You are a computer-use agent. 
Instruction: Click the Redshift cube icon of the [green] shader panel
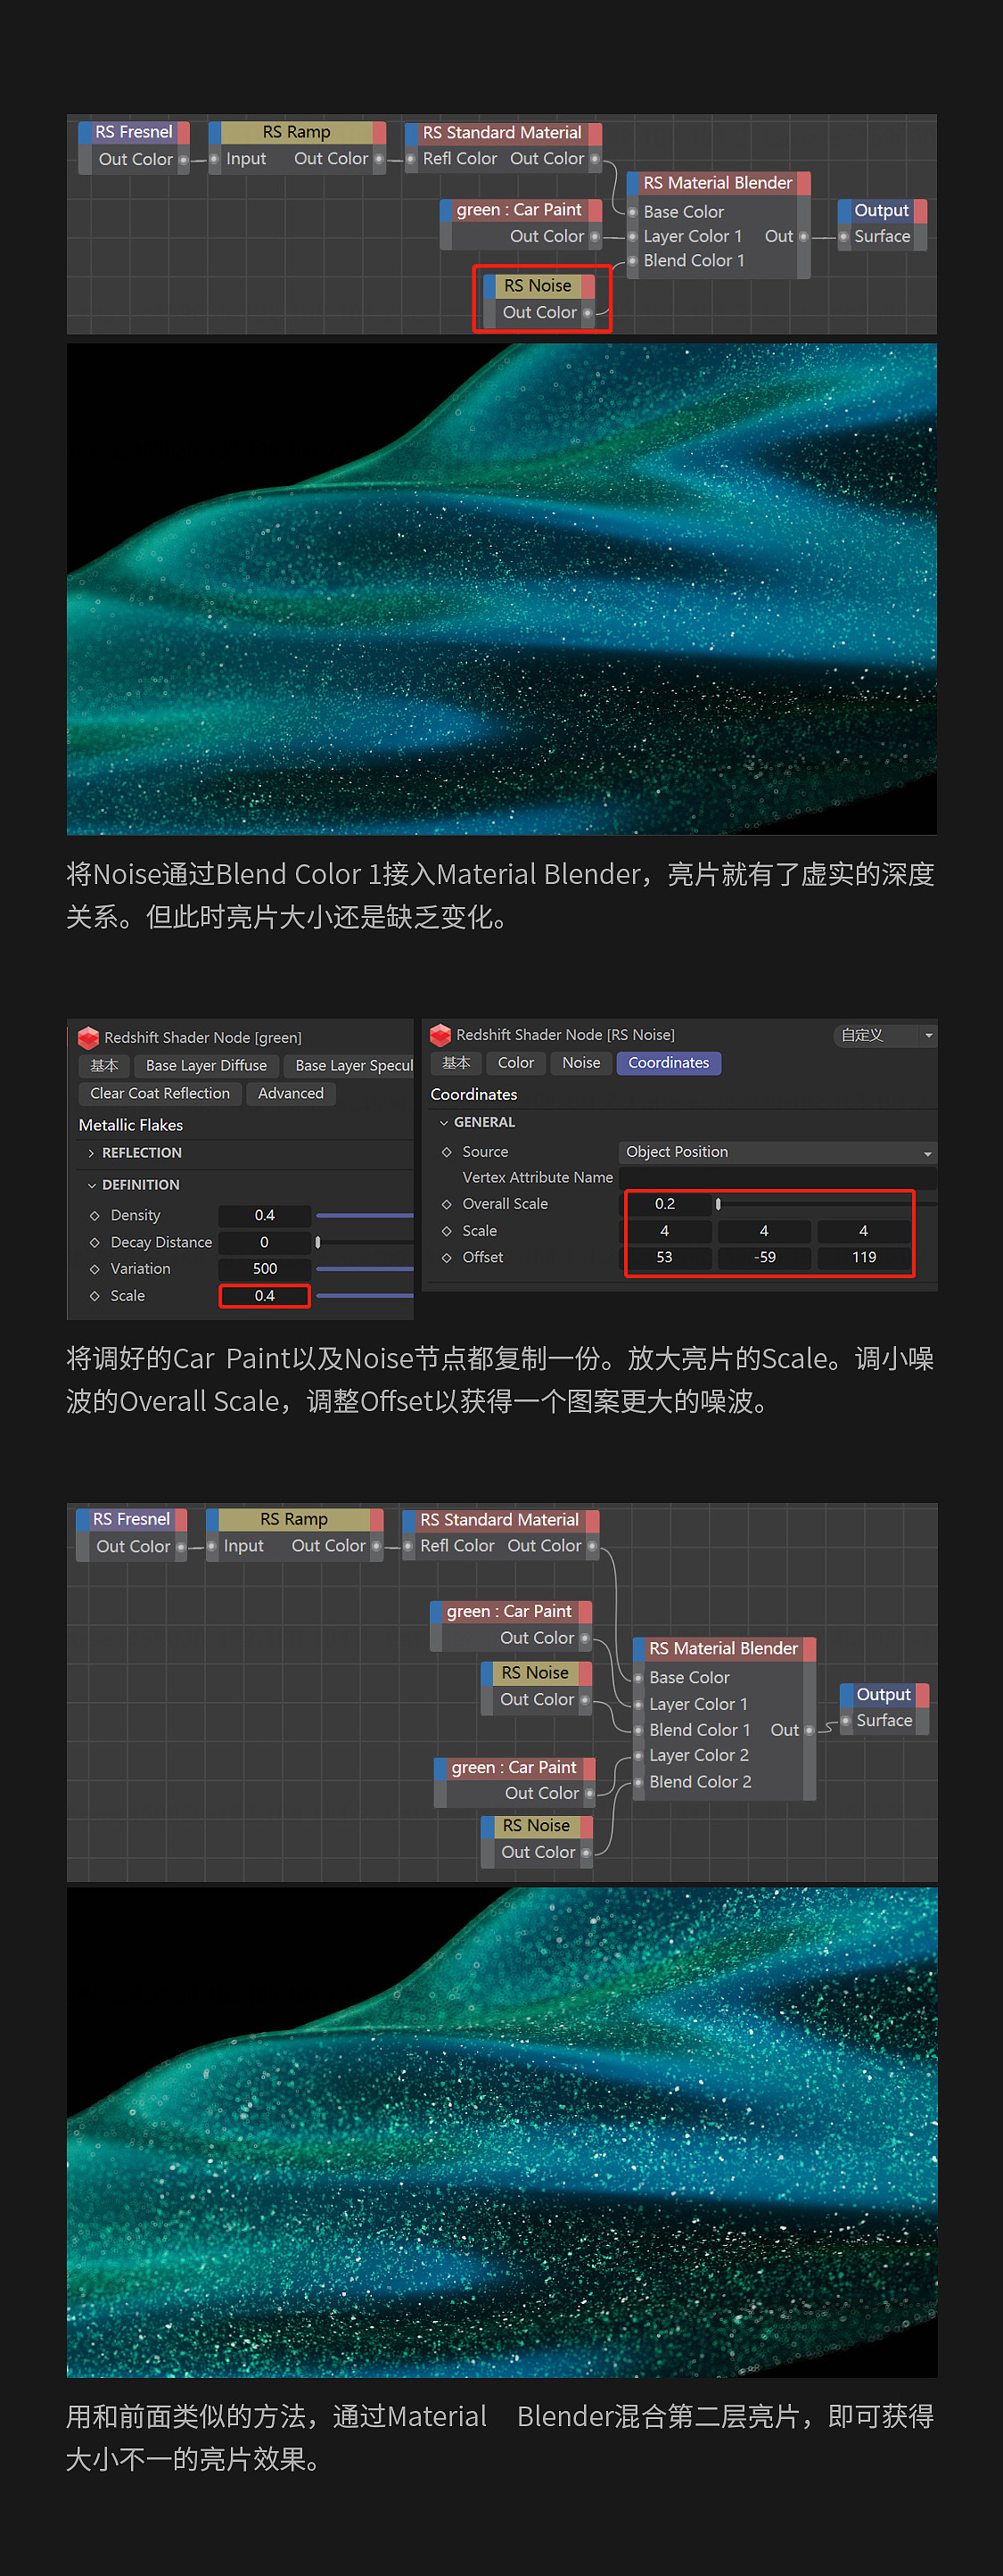tap(88, 1038)
